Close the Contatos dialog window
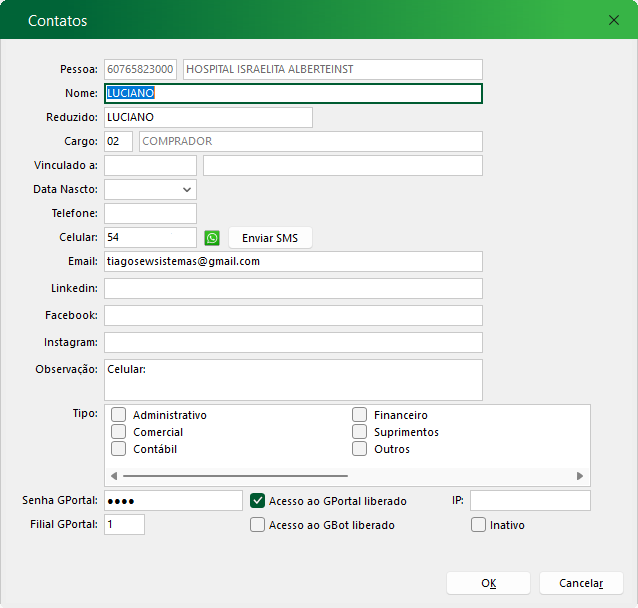The height and width of the screenshot is (608, 638). (x=614, y=20)
